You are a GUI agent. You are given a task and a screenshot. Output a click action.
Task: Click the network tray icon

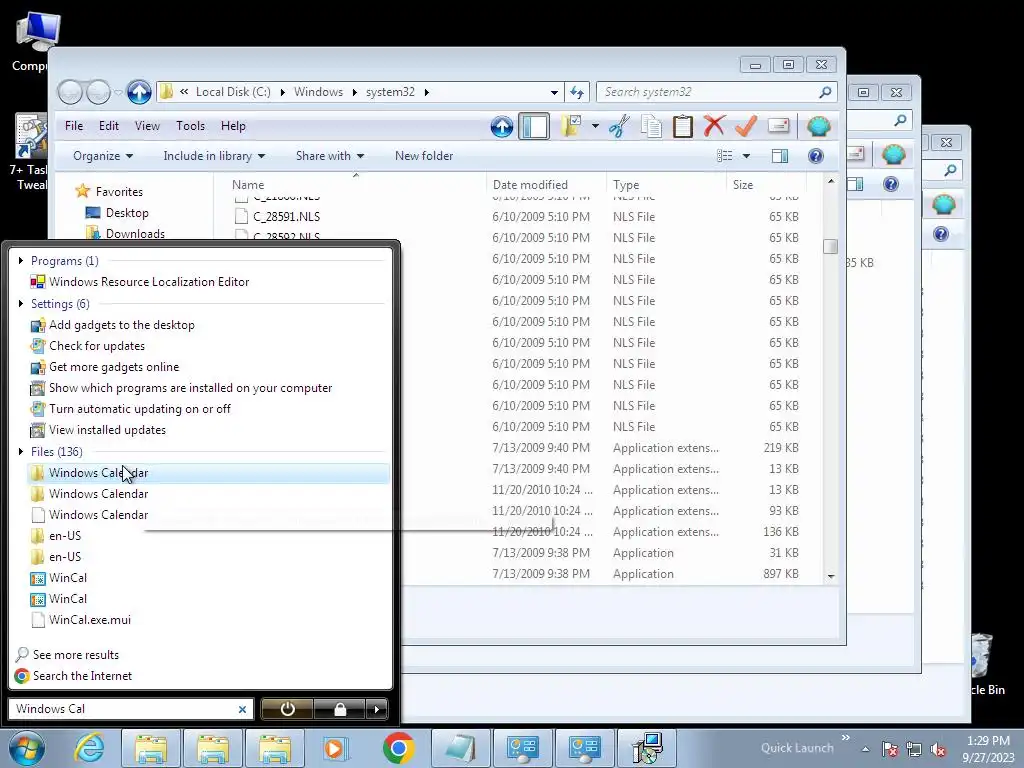[914, 749]
